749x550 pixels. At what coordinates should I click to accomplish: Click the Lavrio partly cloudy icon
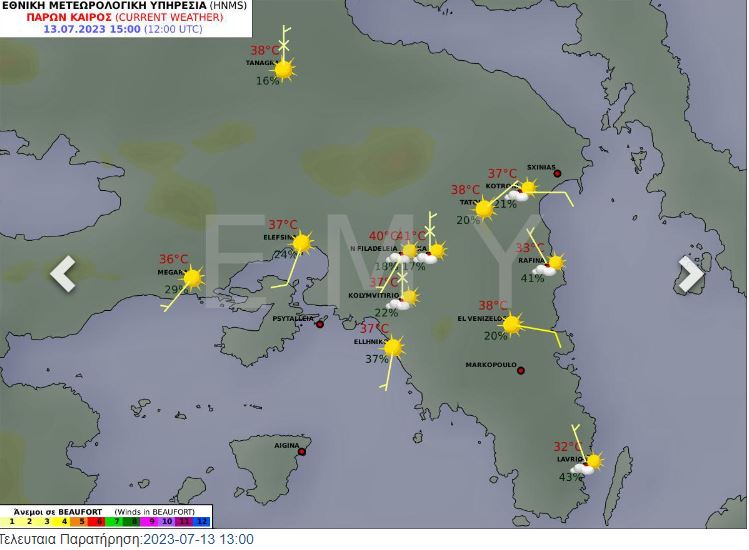click(x=589, y=463)
